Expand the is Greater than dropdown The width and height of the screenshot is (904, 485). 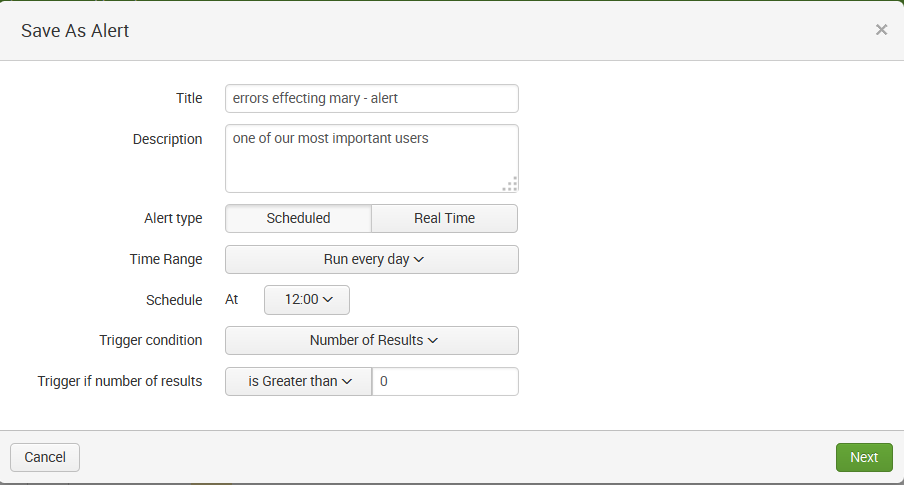[298, 381]
